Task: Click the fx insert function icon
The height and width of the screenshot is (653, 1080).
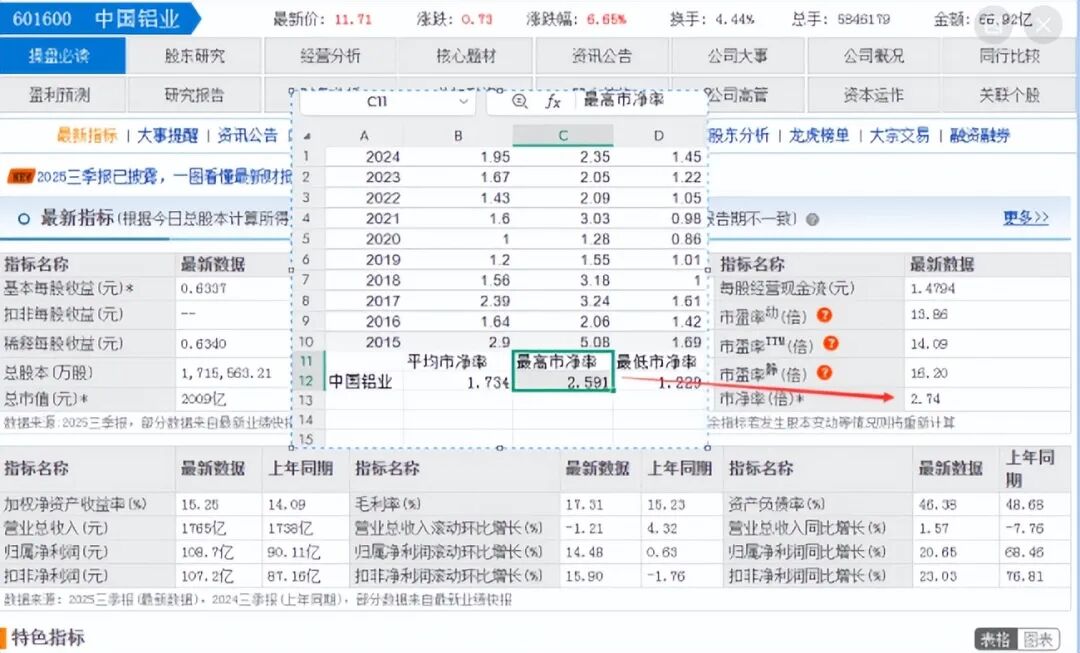Action: point(553,102)
